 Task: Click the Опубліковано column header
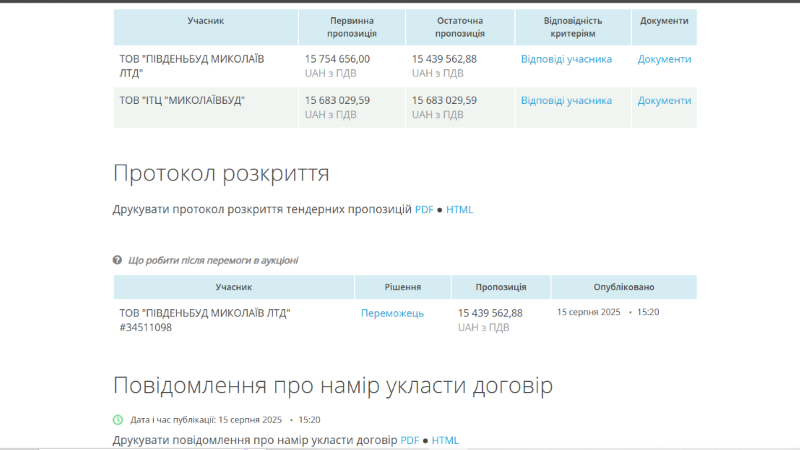623,287
